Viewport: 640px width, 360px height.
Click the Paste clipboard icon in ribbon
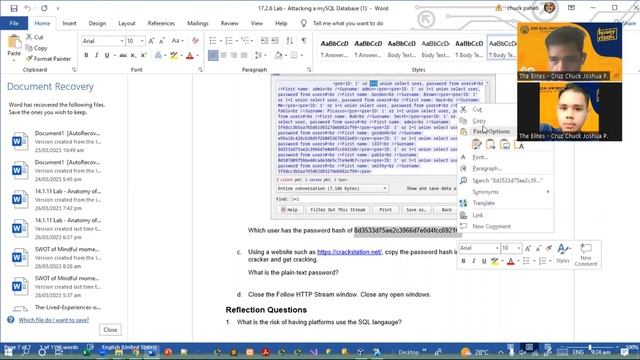coord(14,42)
